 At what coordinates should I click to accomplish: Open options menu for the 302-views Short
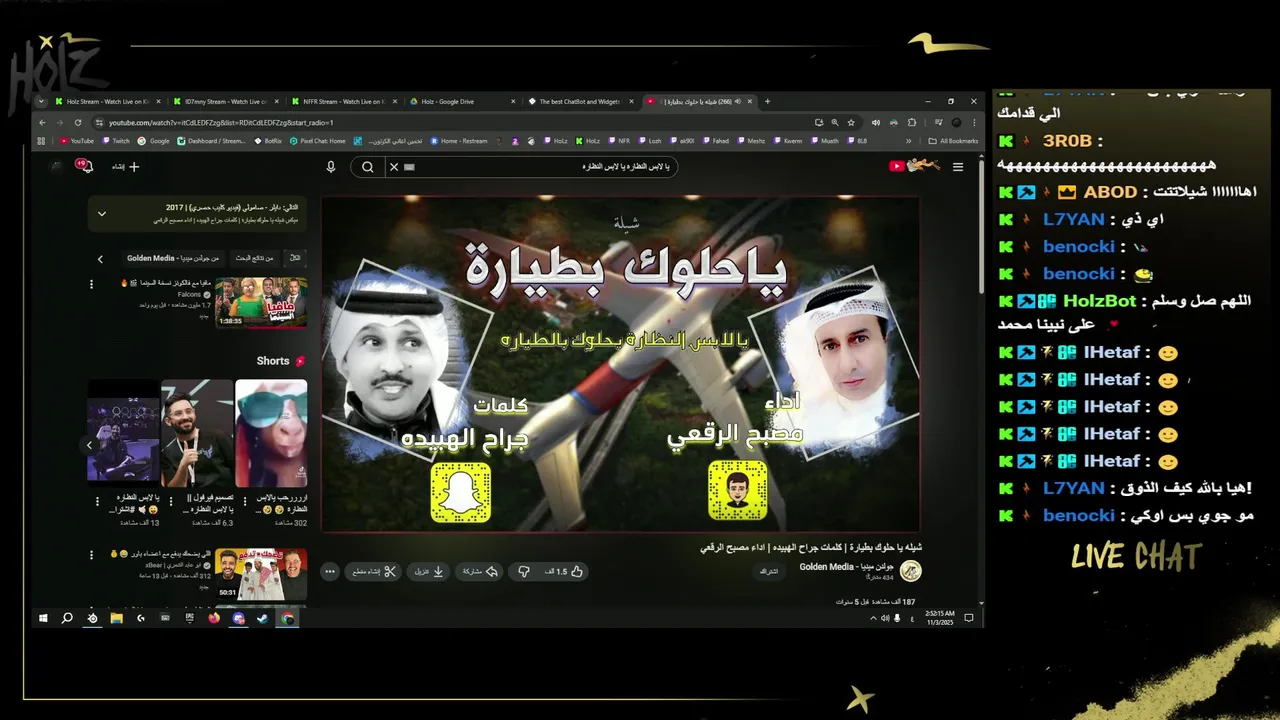[x=244, y=501]
